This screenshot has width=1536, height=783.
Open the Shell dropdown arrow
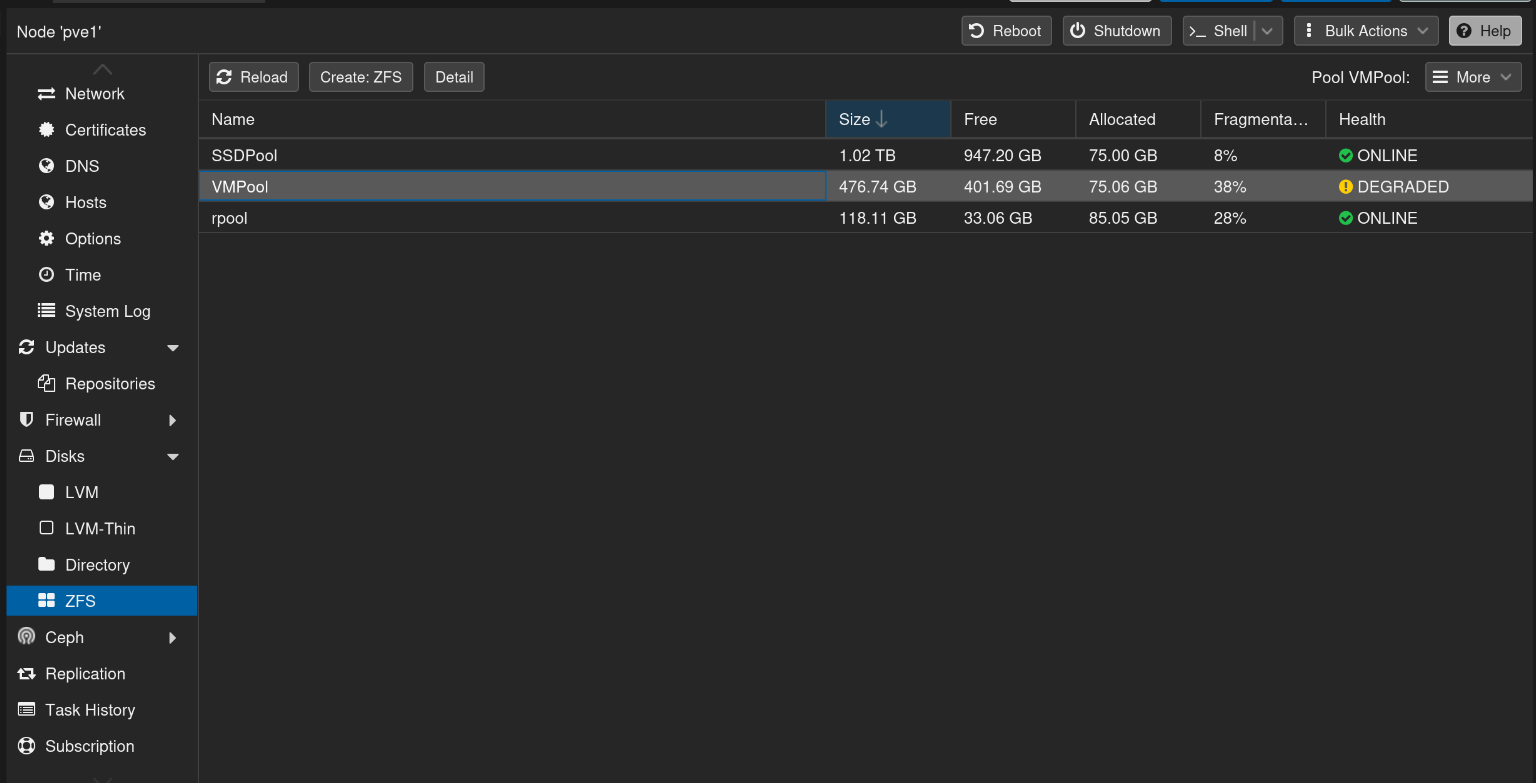coord(1268,31)
